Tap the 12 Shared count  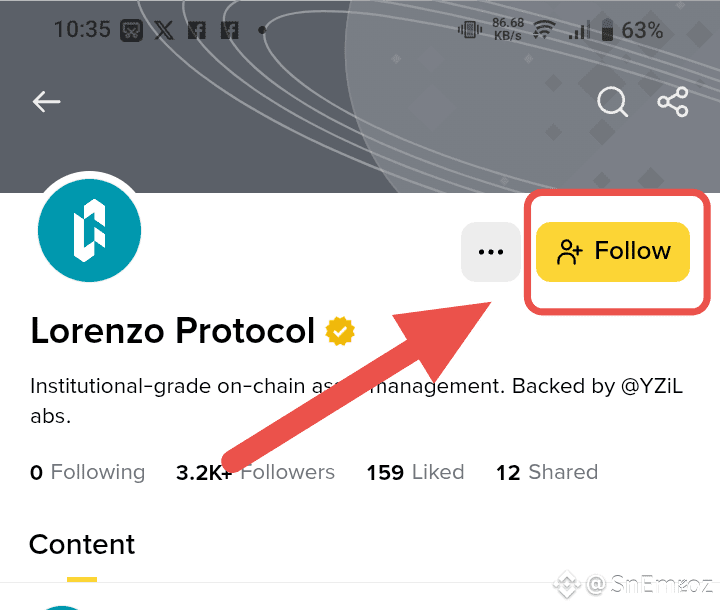[546, 472]
